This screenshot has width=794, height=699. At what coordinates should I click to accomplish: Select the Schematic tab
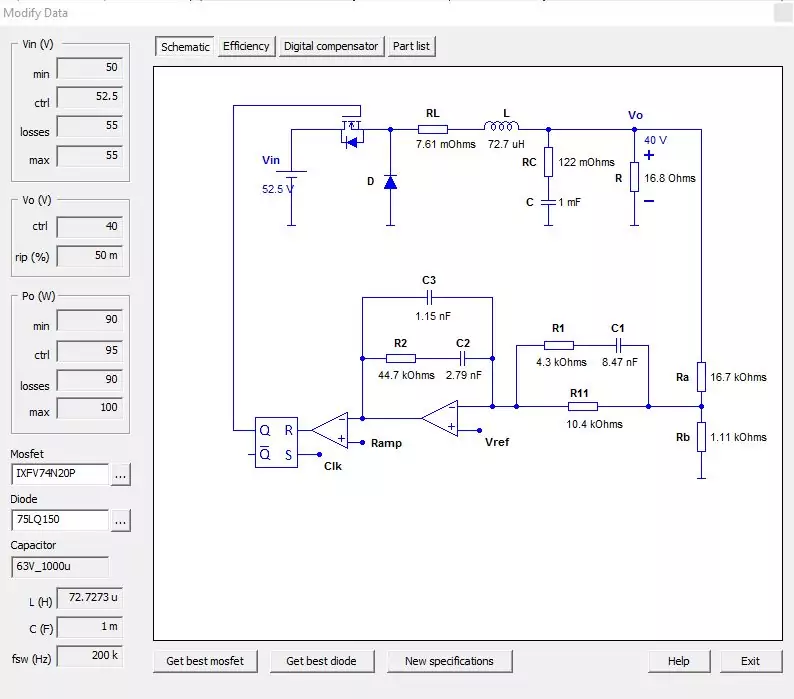[x=185, y=47]
